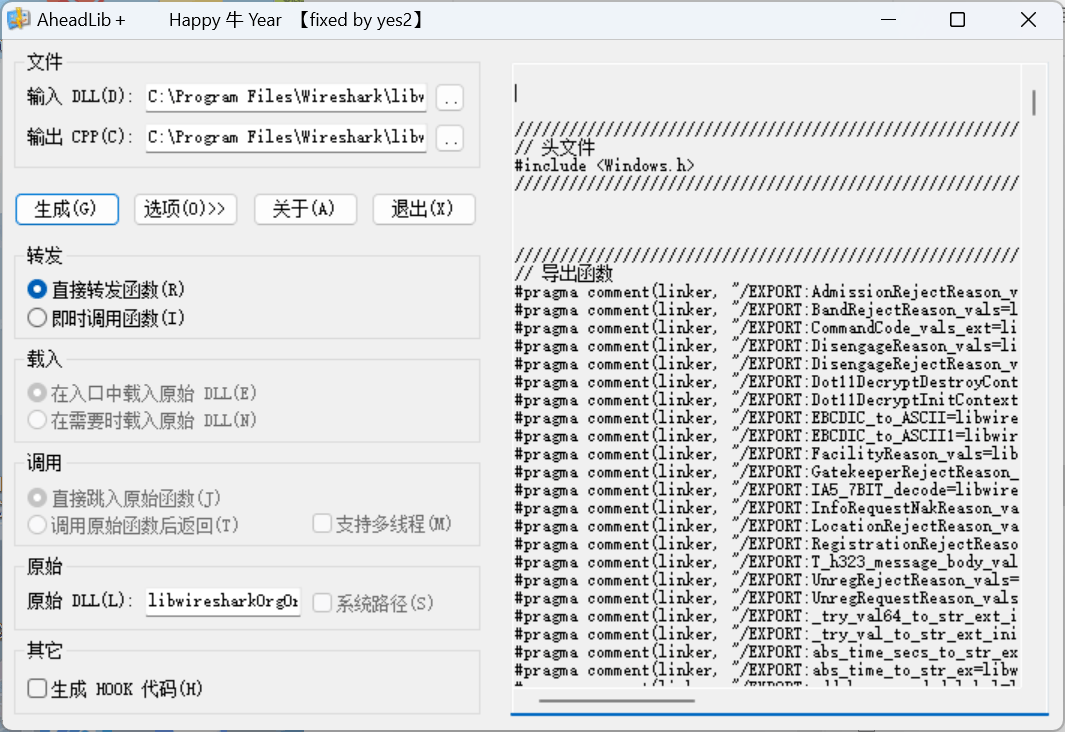Screen dimensions: 1065x732
Task: Choose 调用原始函数后返回(T) radio option
Action: (38, 525)
